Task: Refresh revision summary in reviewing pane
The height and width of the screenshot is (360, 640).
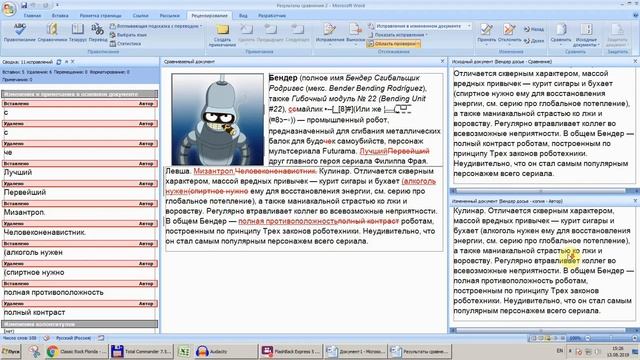Action: [x=59, y=62]
